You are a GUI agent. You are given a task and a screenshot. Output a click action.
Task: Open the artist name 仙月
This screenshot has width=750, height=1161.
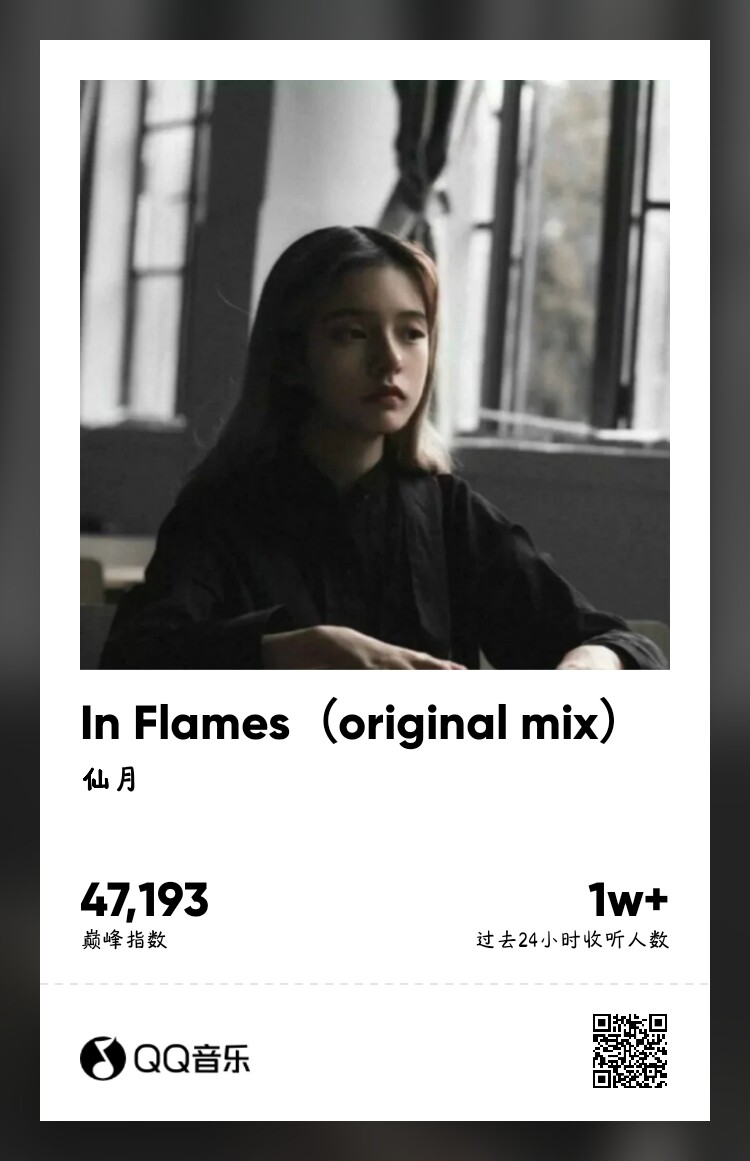pos(110,779)
